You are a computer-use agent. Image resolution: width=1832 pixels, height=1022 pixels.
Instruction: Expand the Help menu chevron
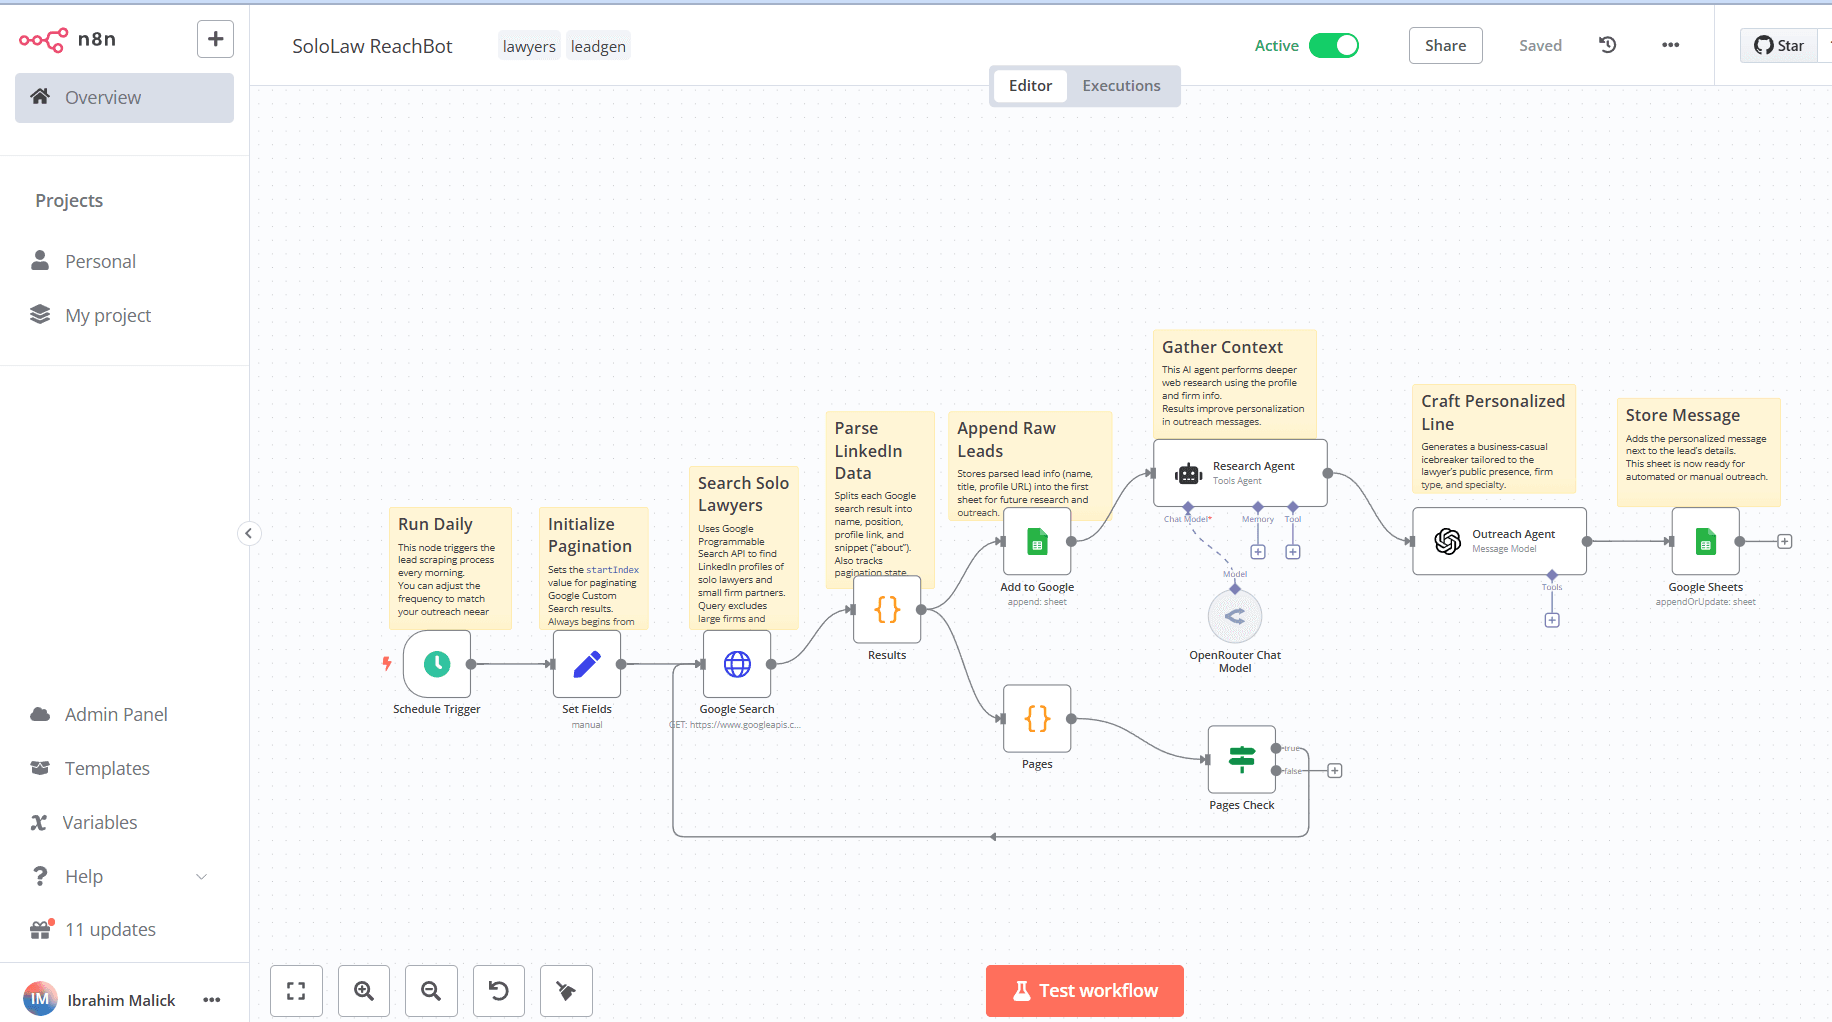coord(201,877)
